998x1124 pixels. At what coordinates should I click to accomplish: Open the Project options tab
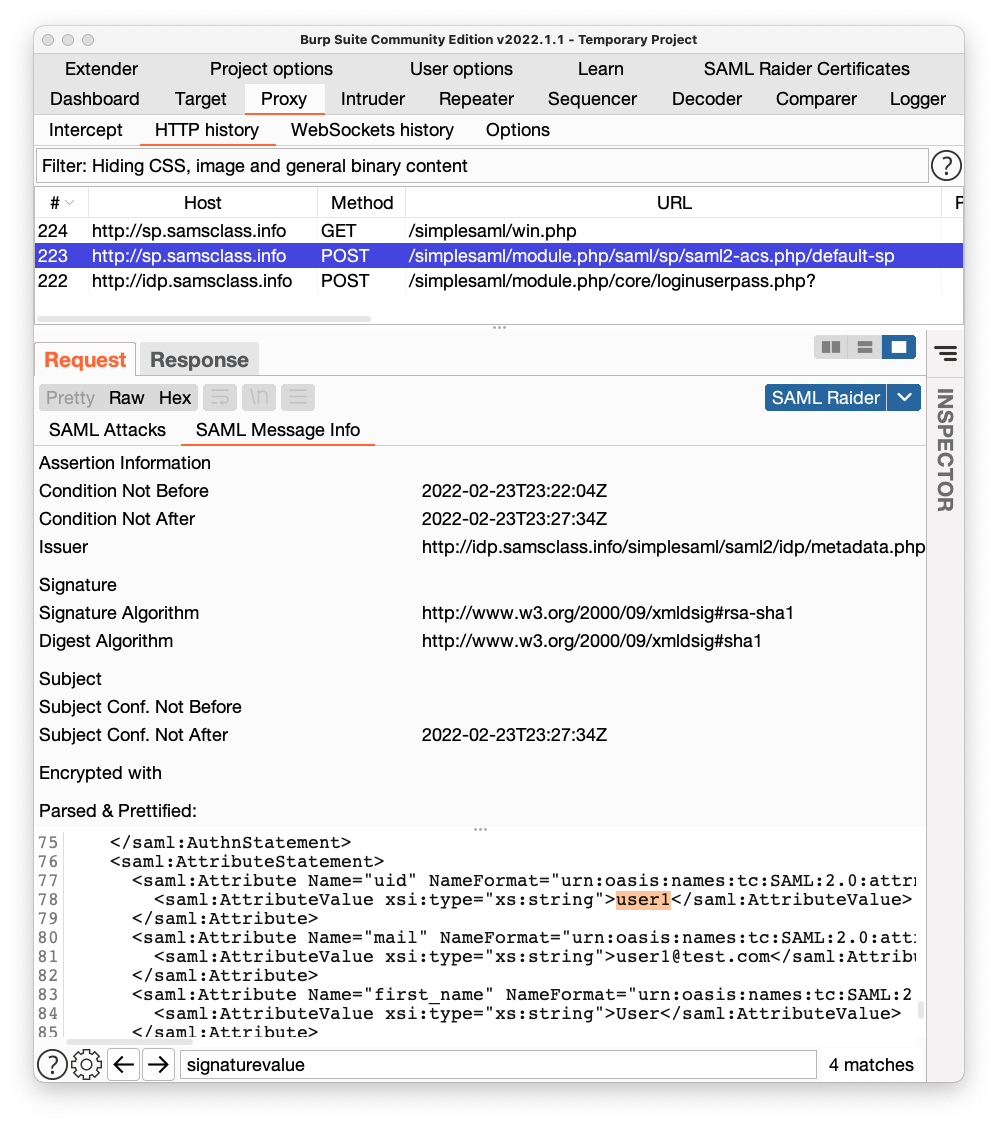click(x=271, y=69)
